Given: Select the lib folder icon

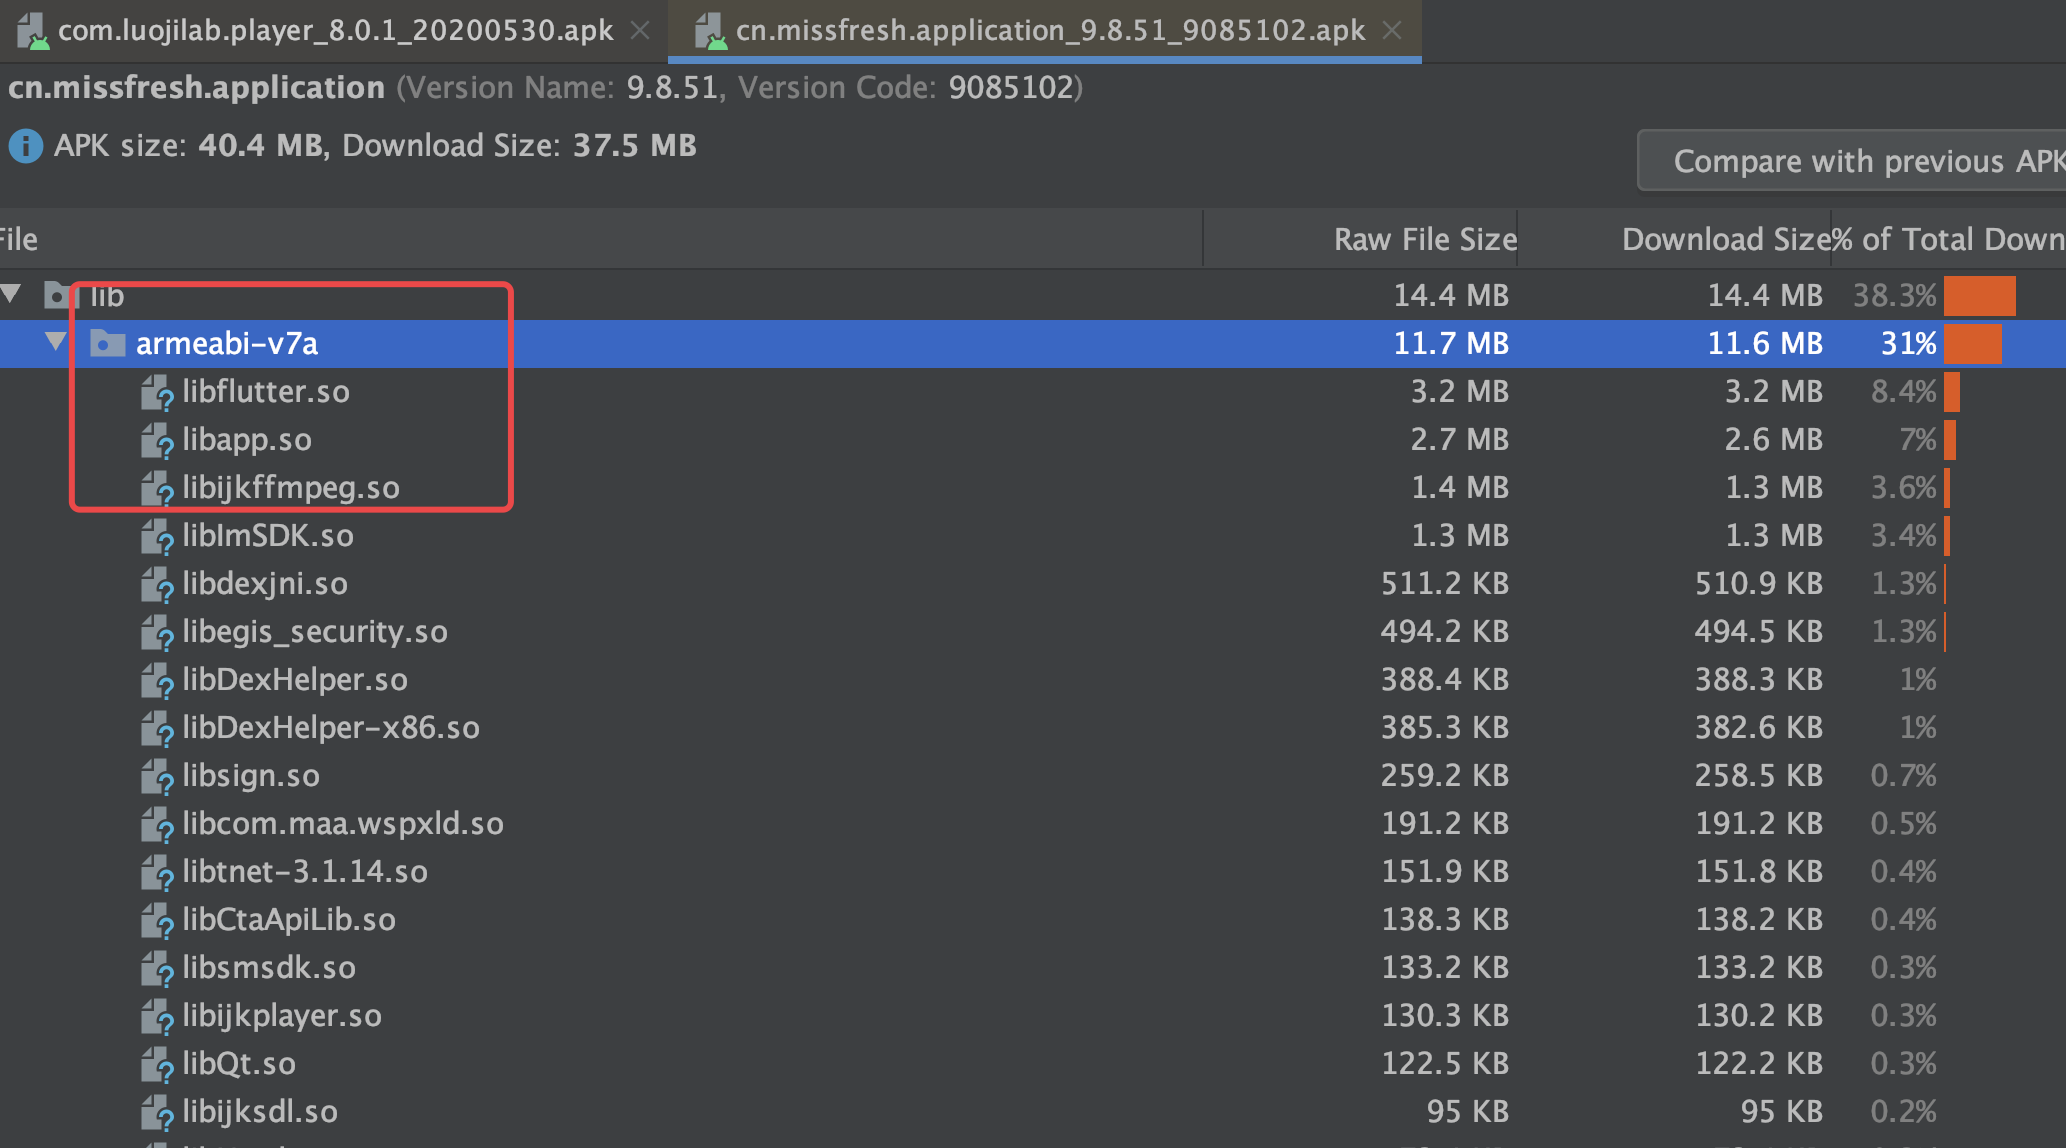Looking at the screenshot, I should pyautogui.click(x=59, y=295).
